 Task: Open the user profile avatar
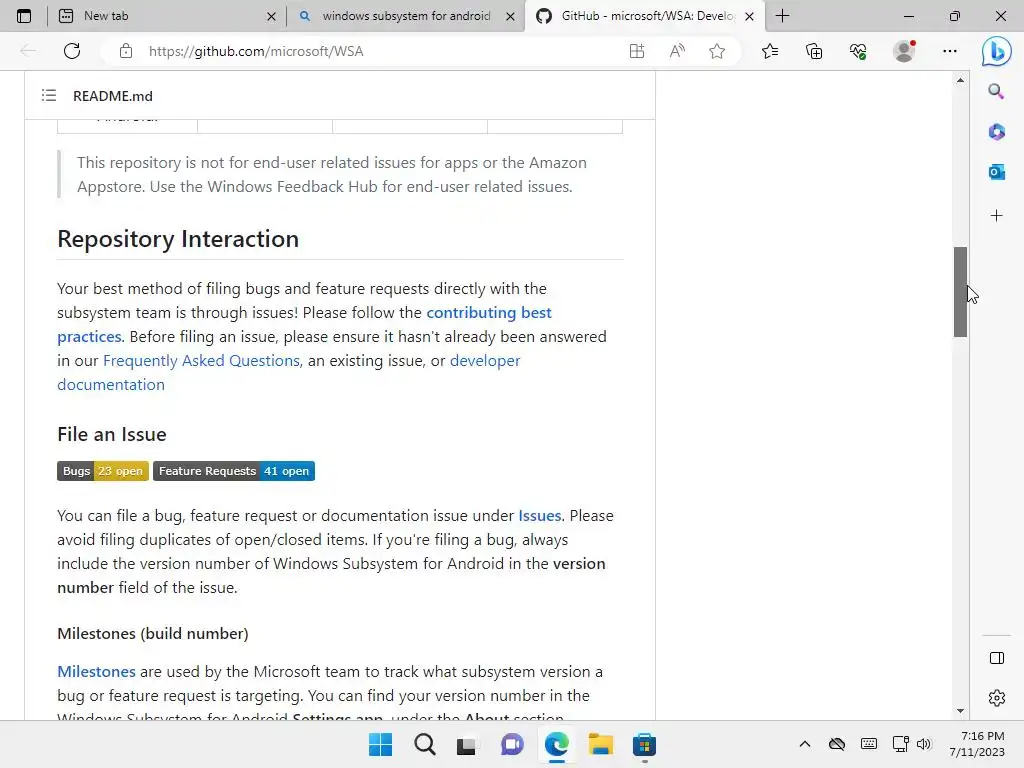point(904,51)
